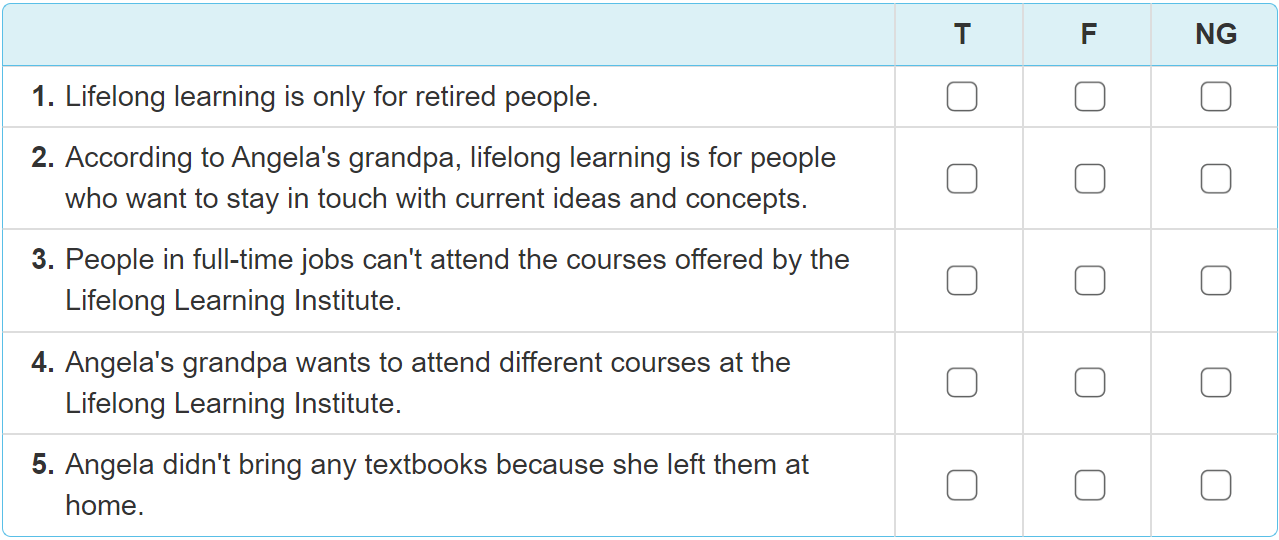Tick Not Given for statement 4
The width and height of the screenshot is (1279, 540).
[1216, 383]
